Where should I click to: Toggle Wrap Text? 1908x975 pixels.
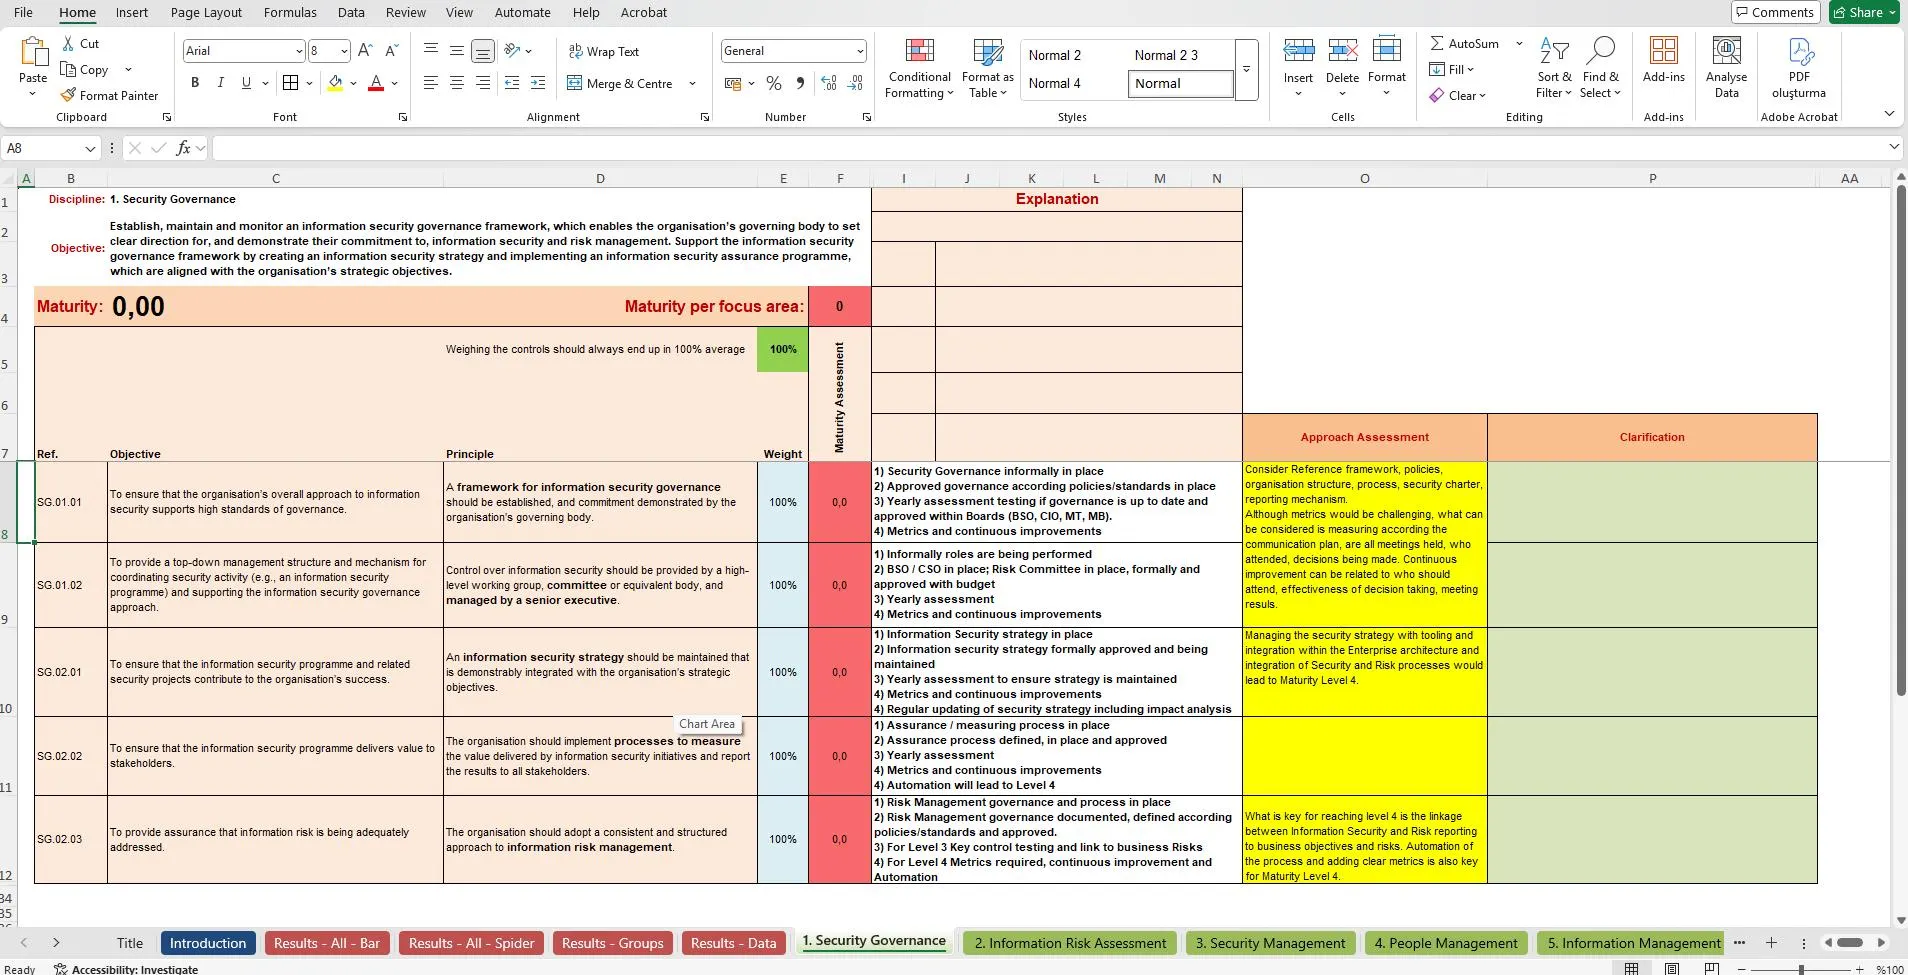tap(604, 51)
